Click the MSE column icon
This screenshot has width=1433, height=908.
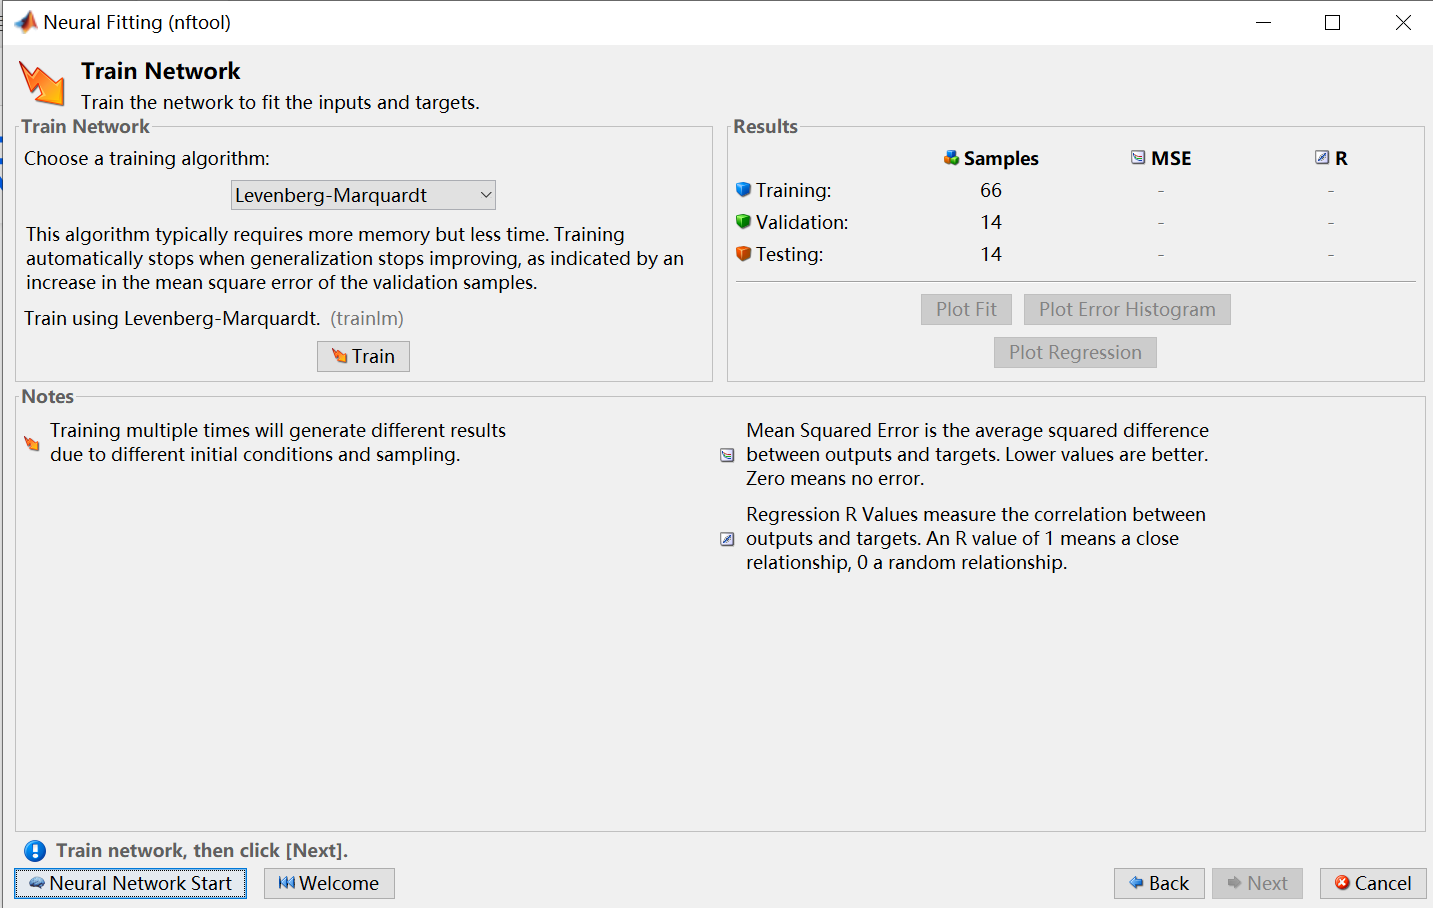click(1138, 158)
